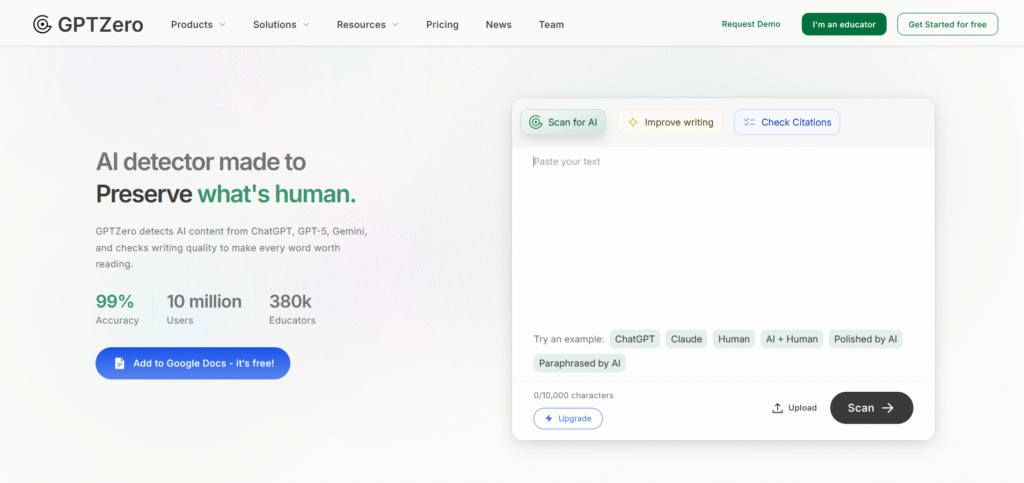Screen dimensions: 1024x483
Task: Click the arrow icon on Scan button
Action: coord(887,408)
